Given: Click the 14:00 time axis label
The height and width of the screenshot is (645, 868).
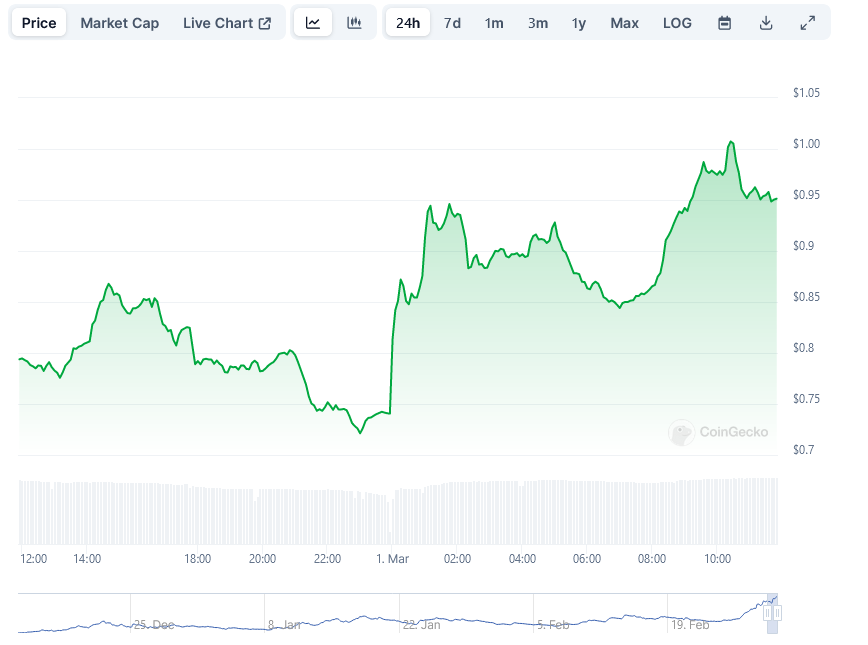Looking at the screenshot, I should (87, 559).
